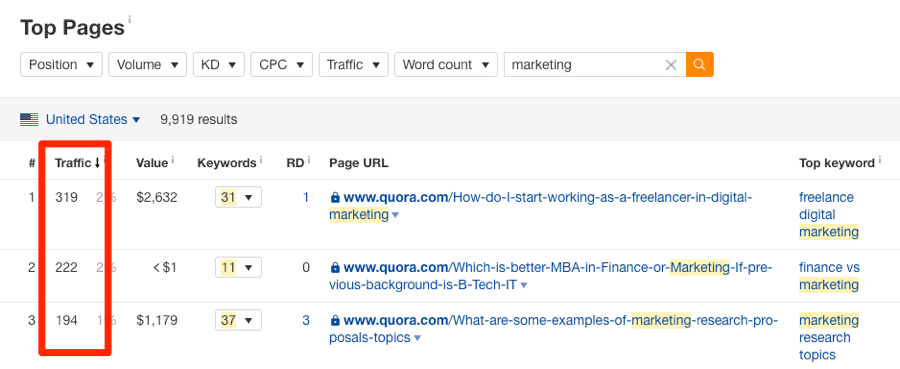Click the '9,919 results' count text
900x369 pixels.
point(199,119)
